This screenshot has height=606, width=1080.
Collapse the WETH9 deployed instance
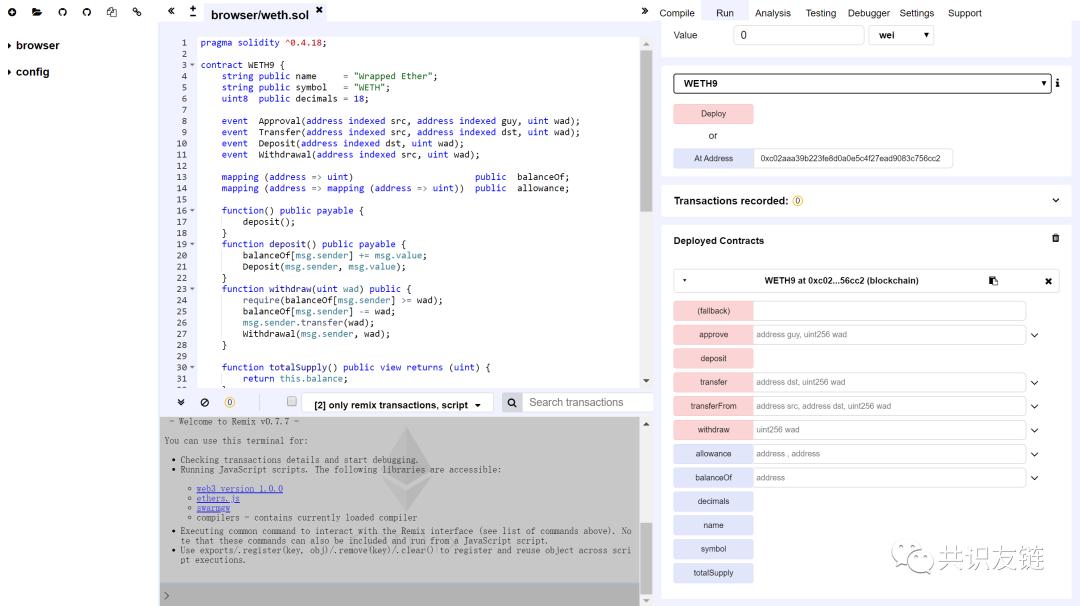pos(685,280)
